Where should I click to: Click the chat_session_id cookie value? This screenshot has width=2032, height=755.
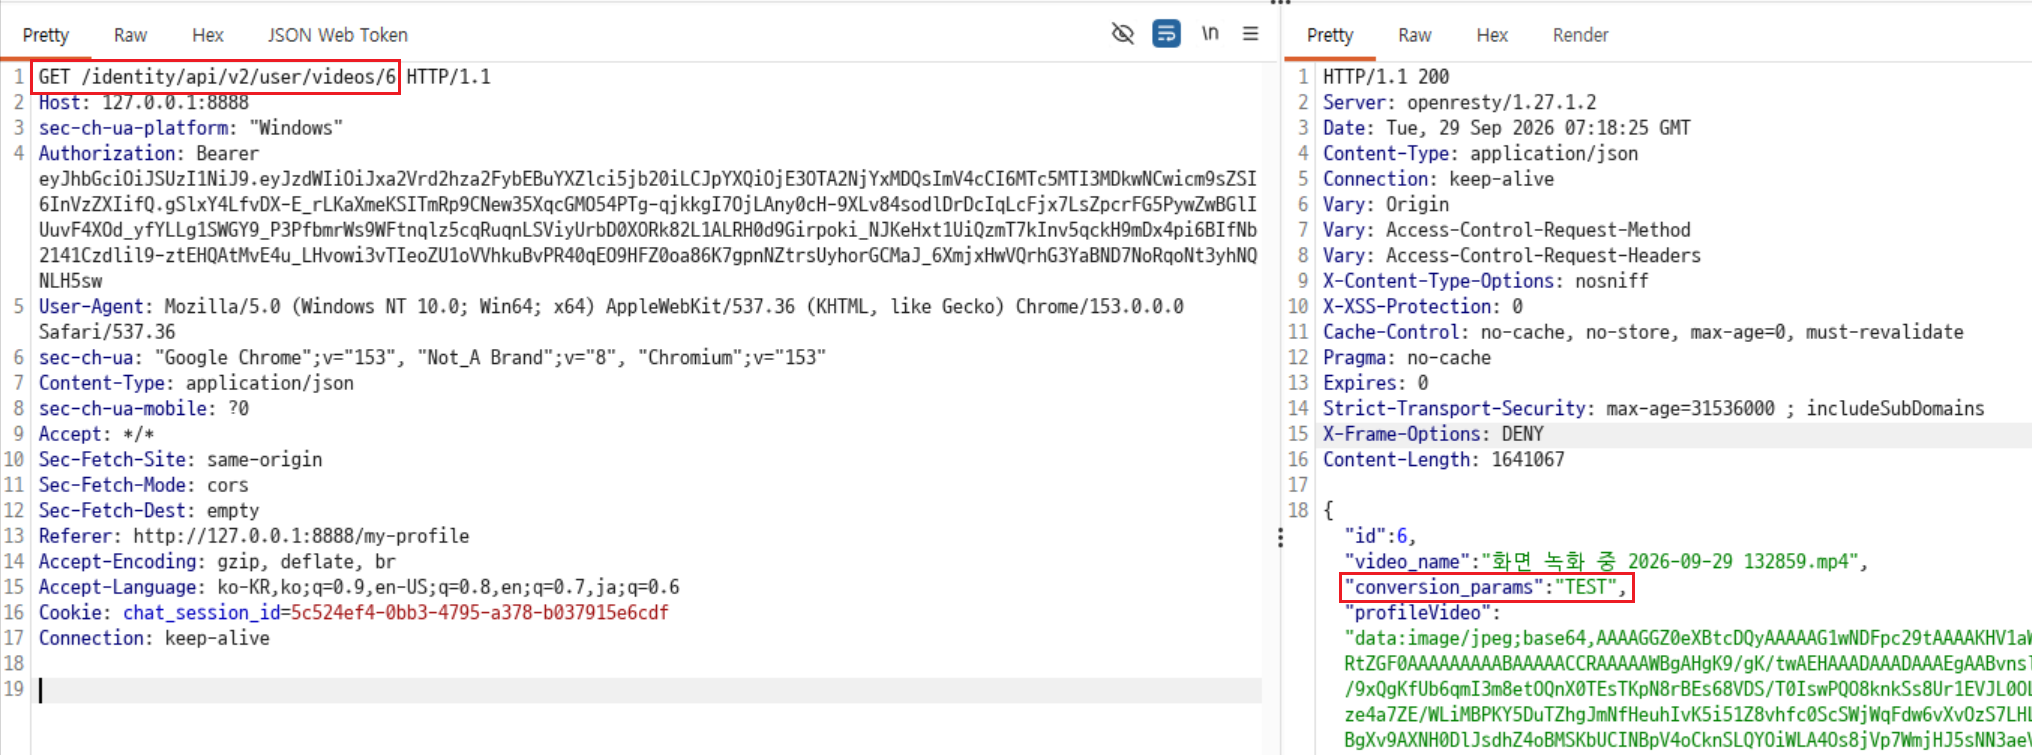(x=479, y=612)
